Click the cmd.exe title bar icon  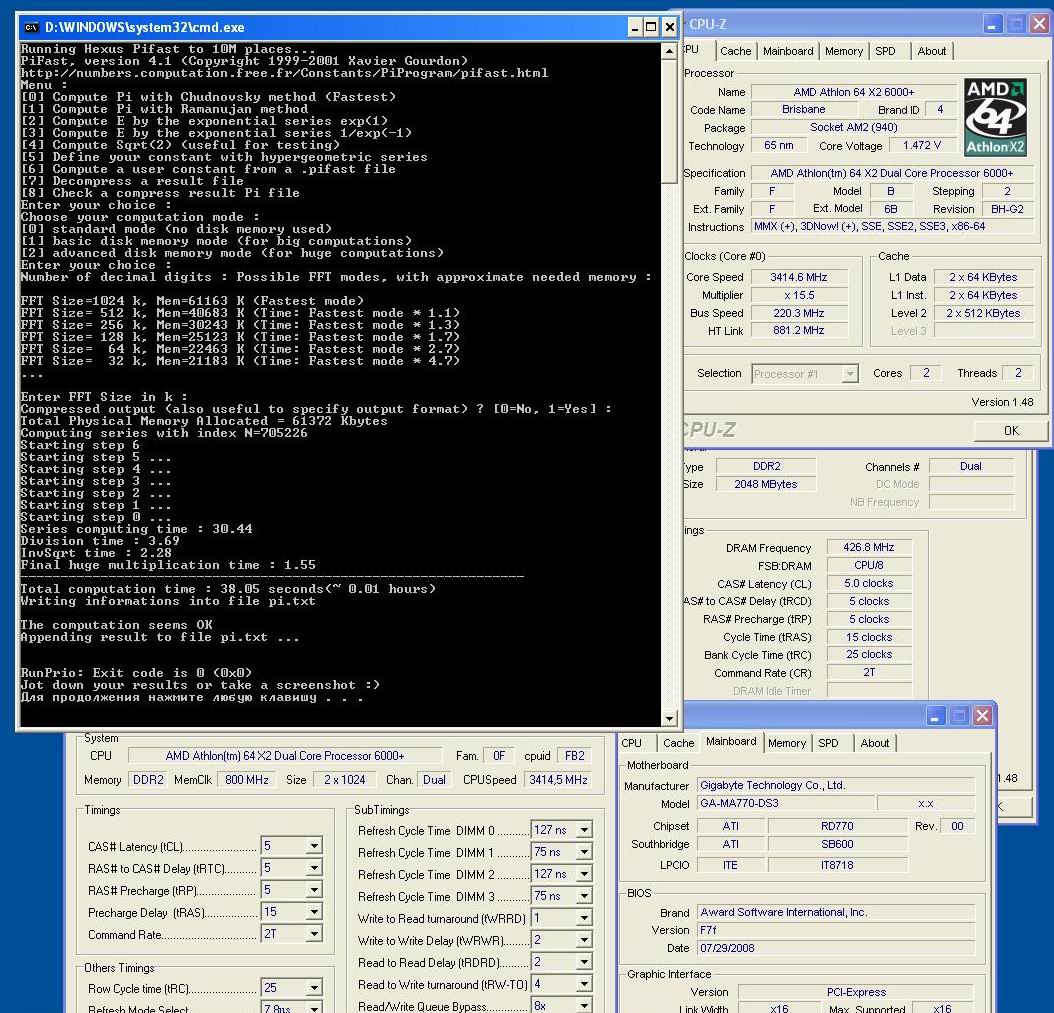[x=31, y=28]
